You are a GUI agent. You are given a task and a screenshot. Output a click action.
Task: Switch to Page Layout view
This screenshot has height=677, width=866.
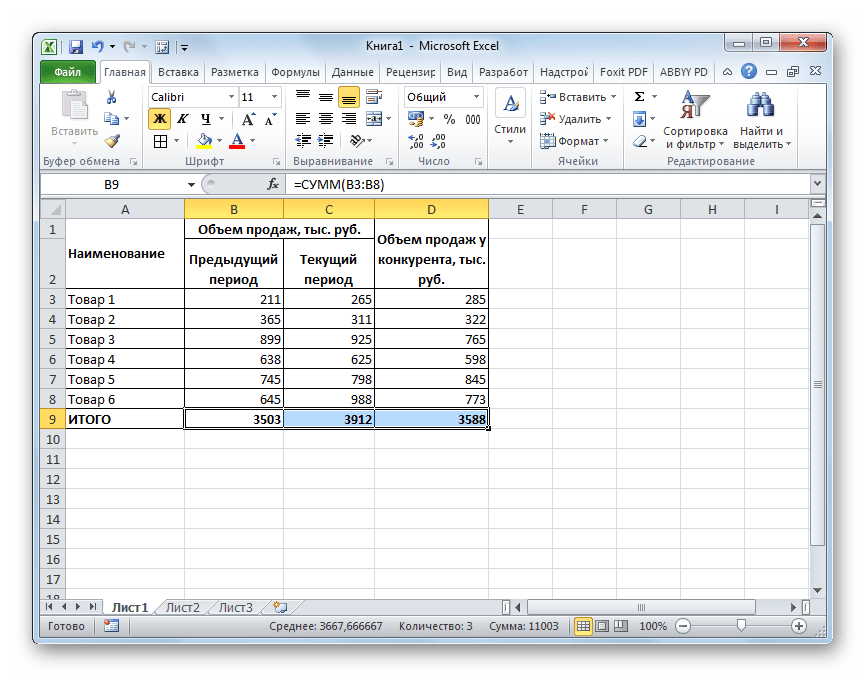click(602, 626)
